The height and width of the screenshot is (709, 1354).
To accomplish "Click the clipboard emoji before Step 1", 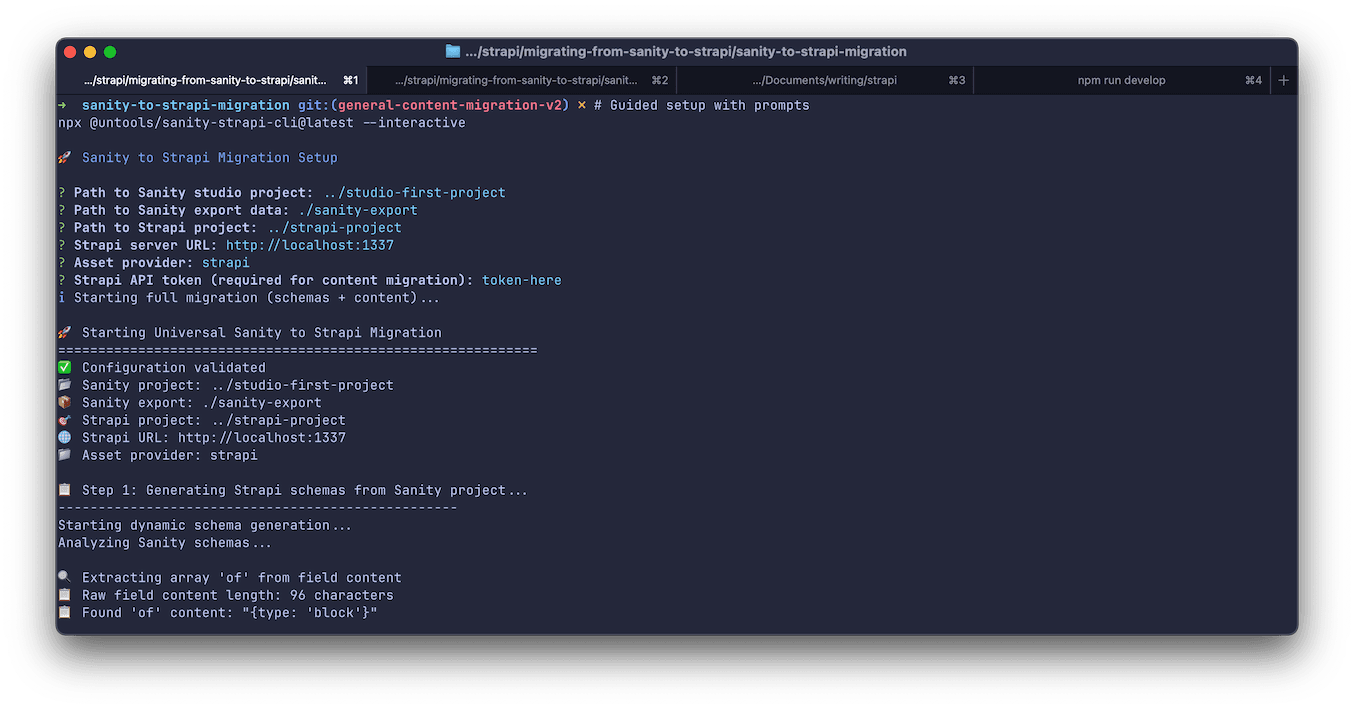I will (65, 490).
